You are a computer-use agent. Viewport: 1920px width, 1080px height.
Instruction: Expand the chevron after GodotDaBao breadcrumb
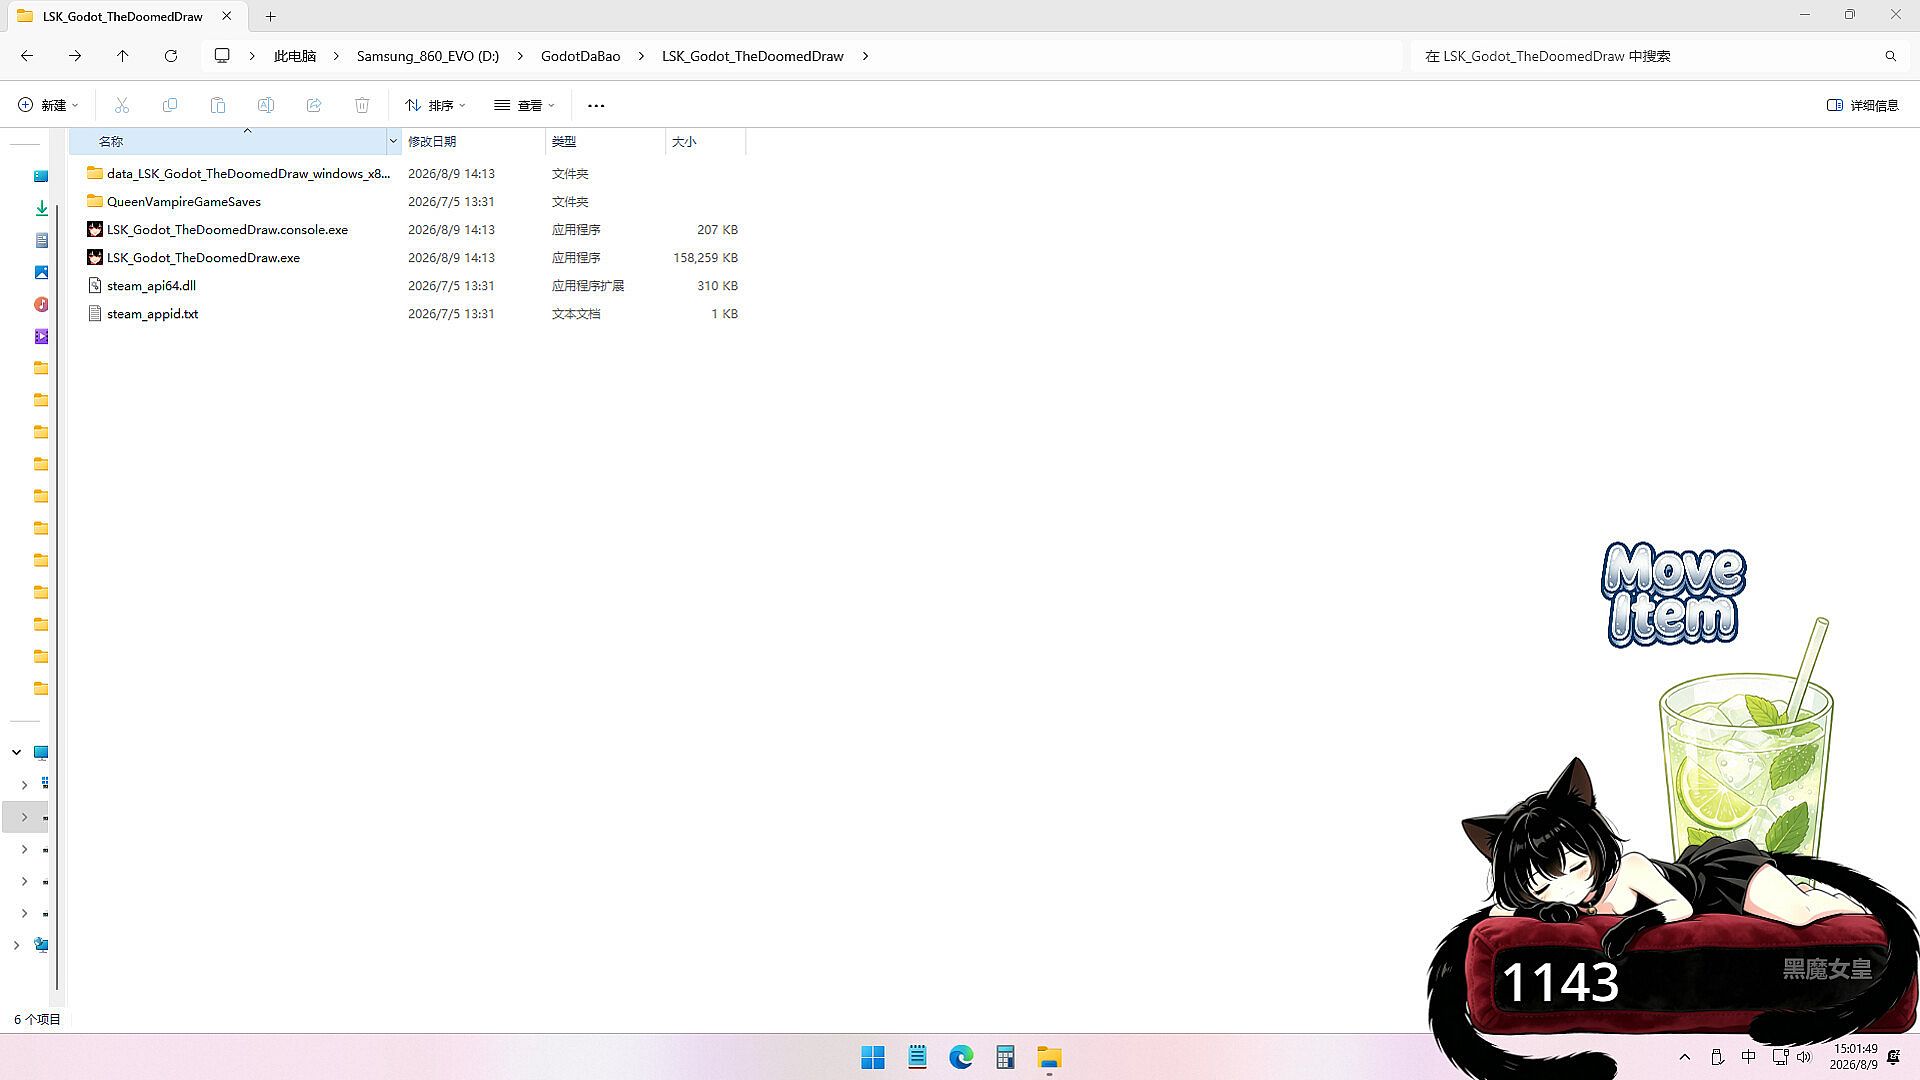point(641,56)
